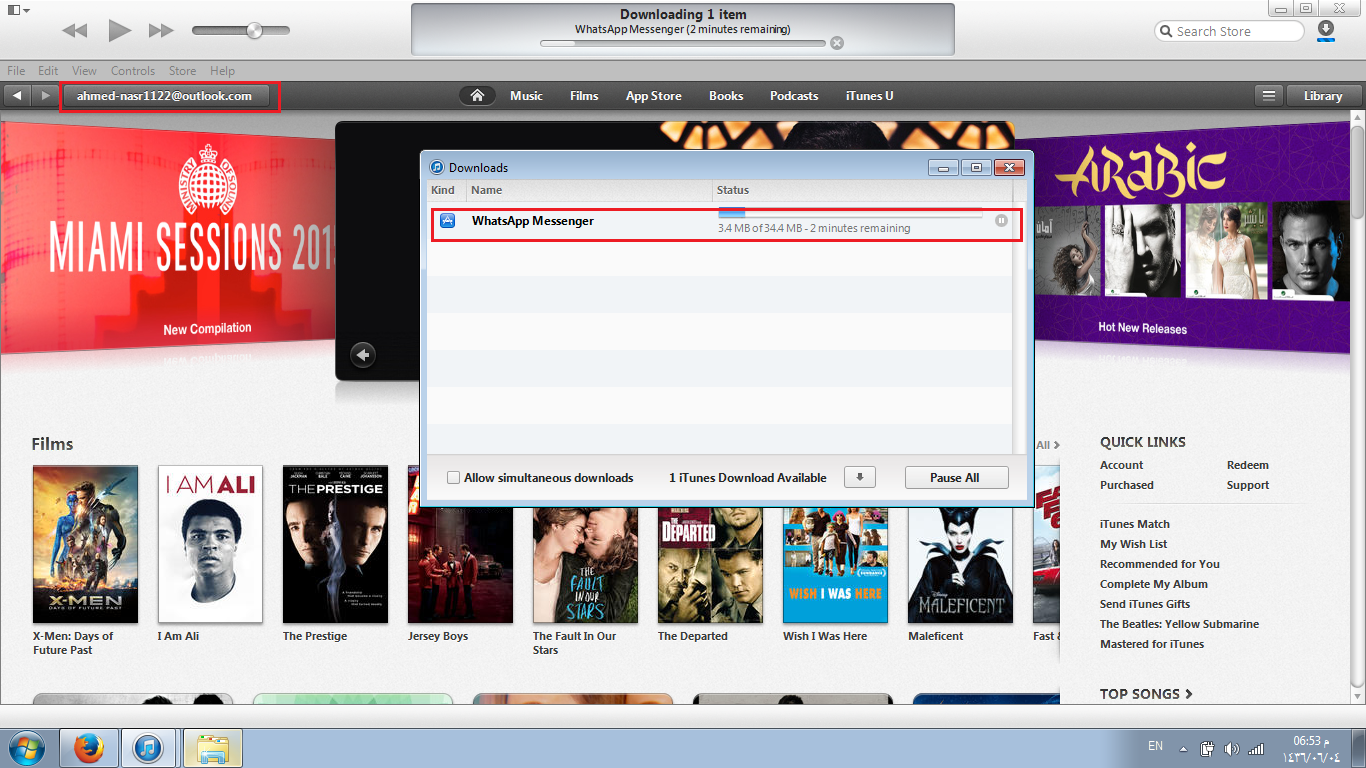Click the Jersey Boys title link
The width and height of the screenshot is (1366, 768).
[x=438, y=636]
